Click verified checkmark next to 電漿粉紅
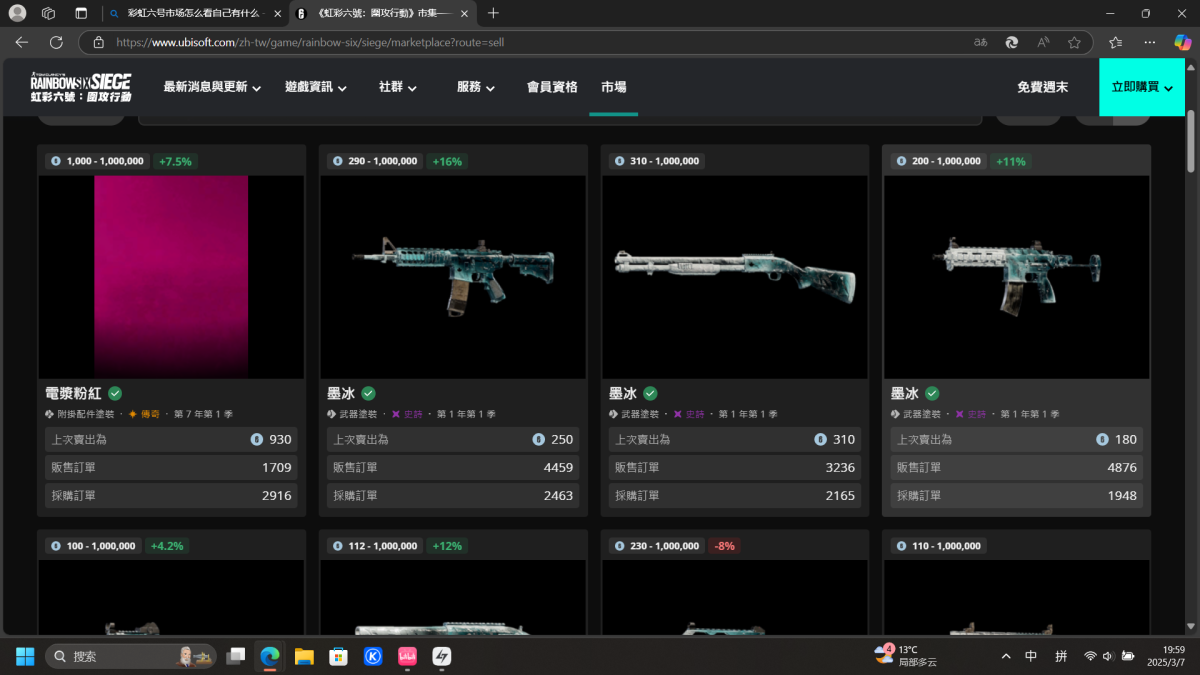1200x675 pixels. pos(115,393)
